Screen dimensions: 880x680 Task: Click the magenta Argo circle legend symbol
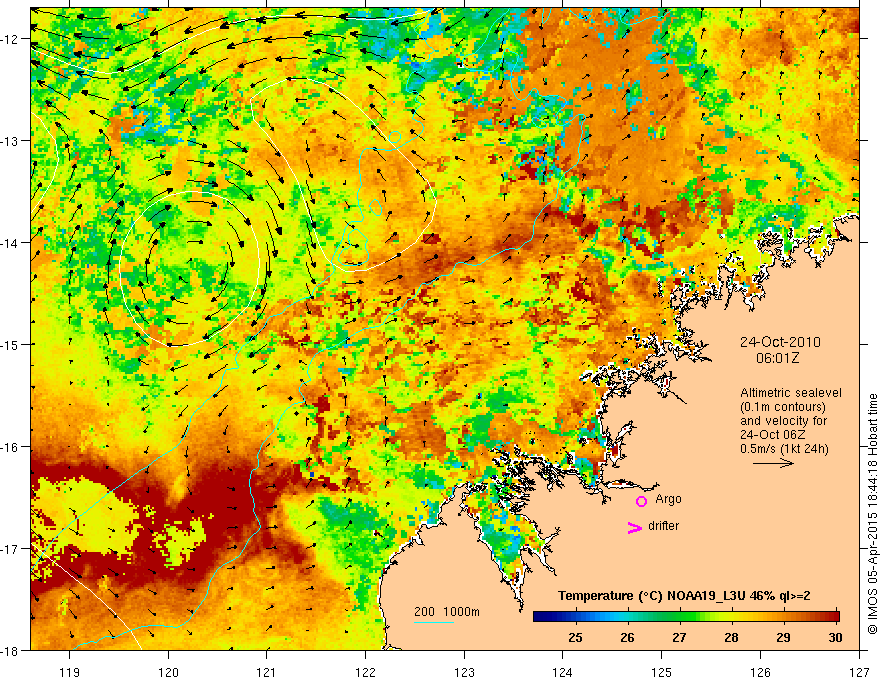(641, 501)
